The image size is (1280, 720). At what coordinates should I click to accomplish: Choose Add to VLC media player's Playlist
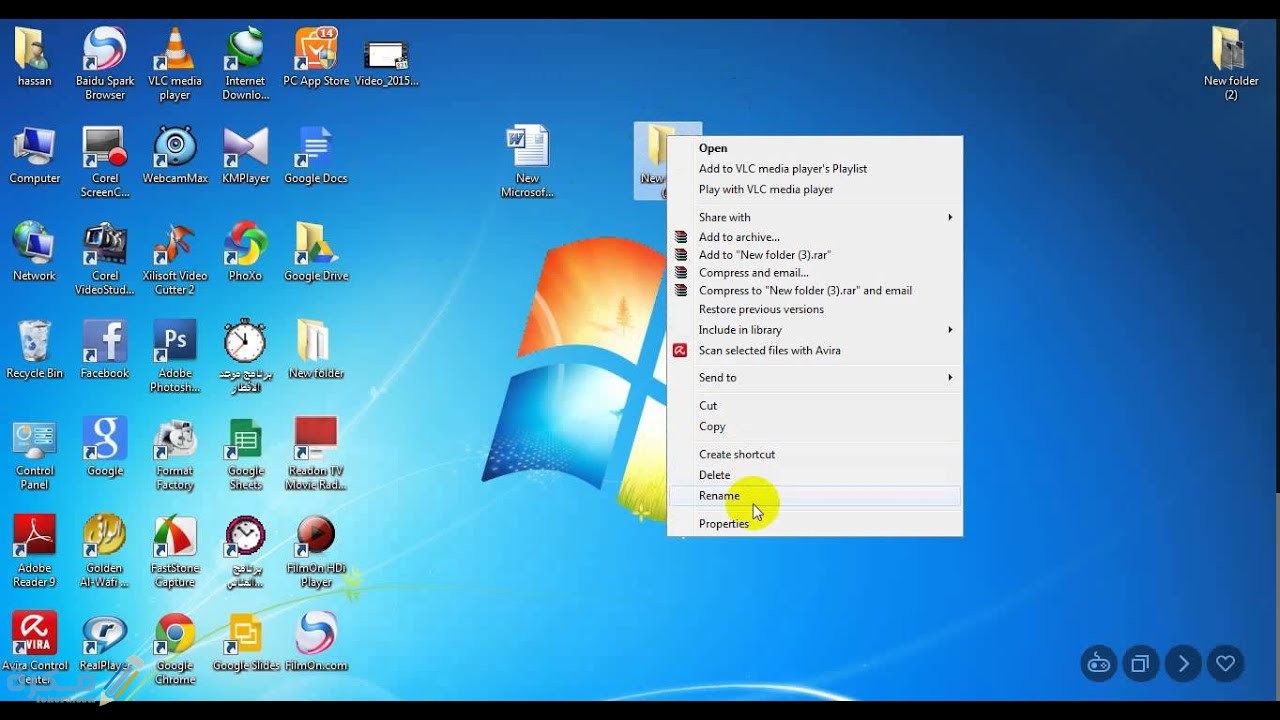(783, 168)
